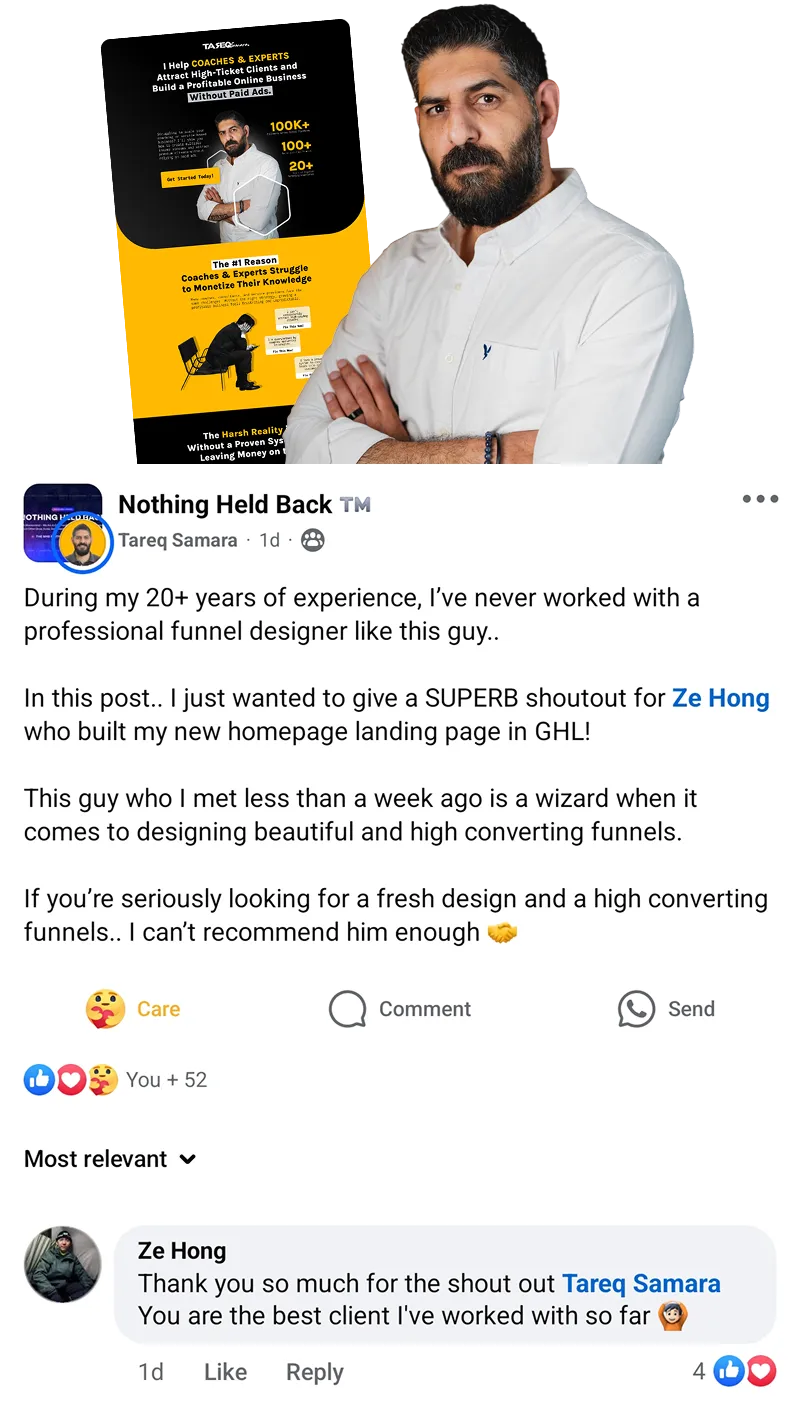The image size is (800, 1408).
Task: Open the landing page preview image
Action: (x=235, y=240)
